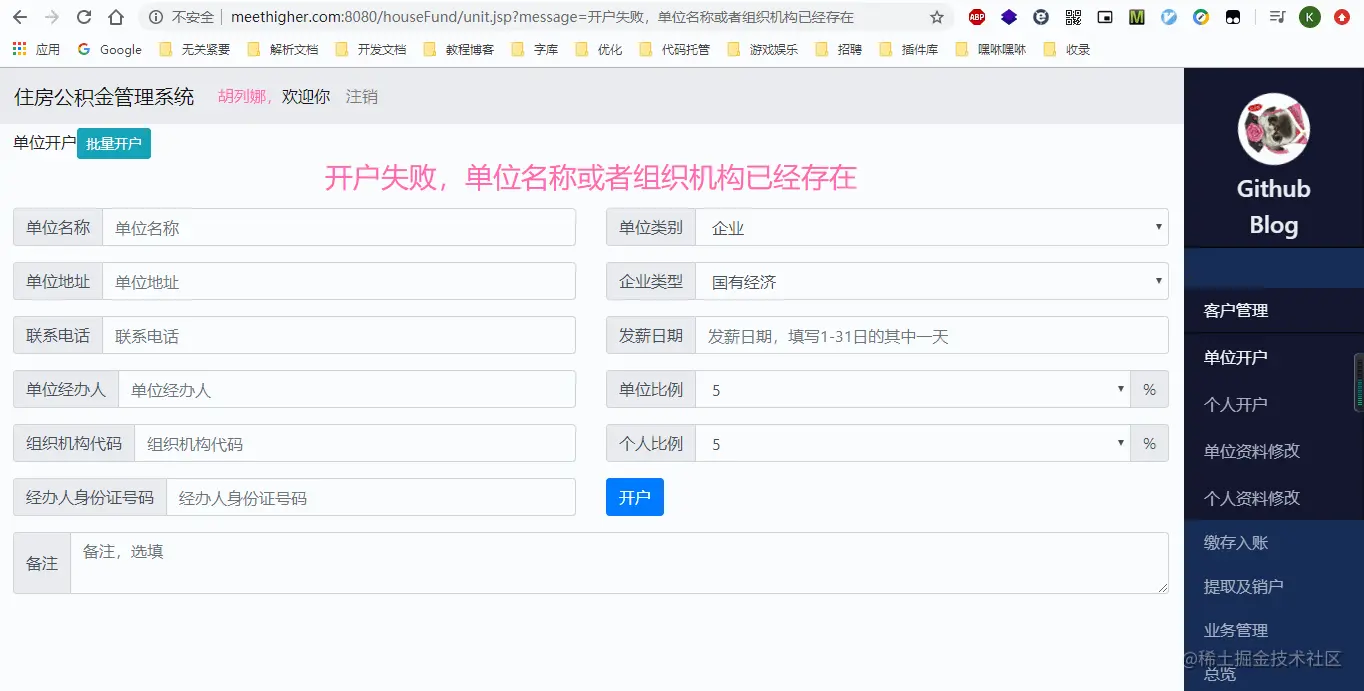Open the Github link in the sidebar
1364x691 pixels.
[1274, 189]
